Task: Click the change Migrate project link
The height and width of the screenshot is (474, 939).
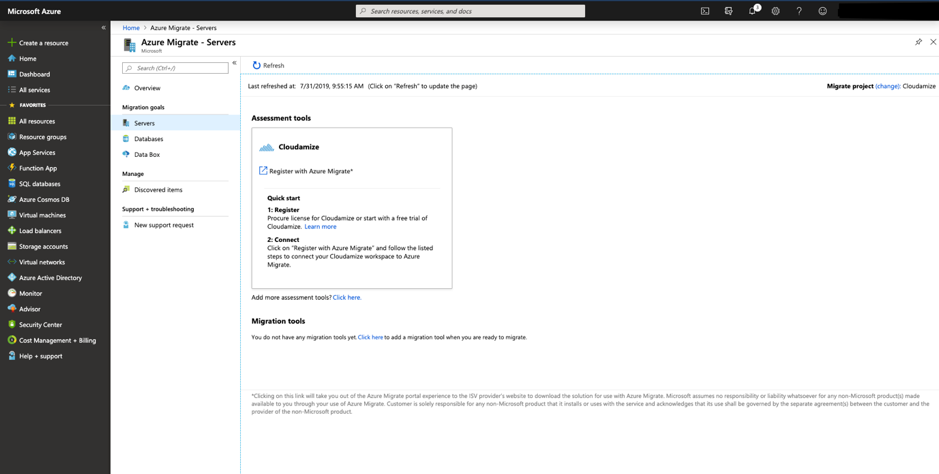Action: click(887, 86)
